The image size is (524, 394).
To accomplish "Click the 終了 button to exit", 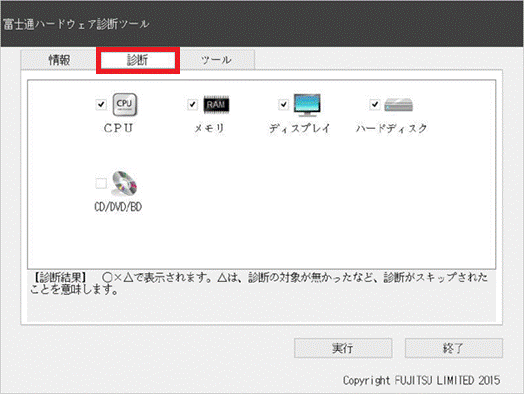I will (453, 348).
